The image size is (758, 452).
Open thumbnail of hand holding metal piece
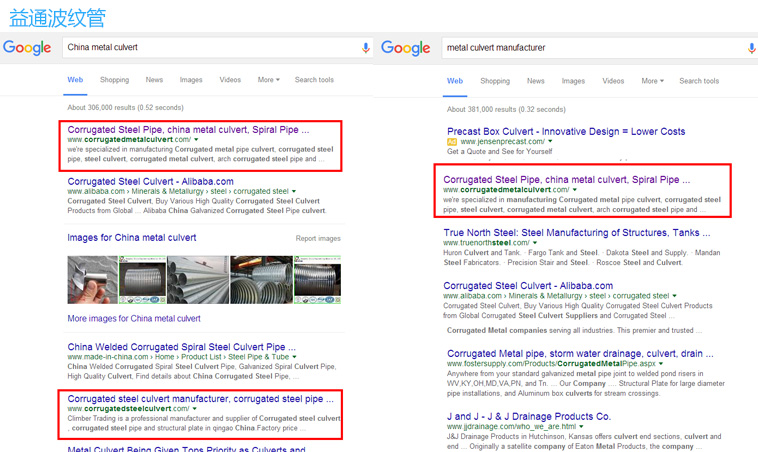(x=92, y=280)
